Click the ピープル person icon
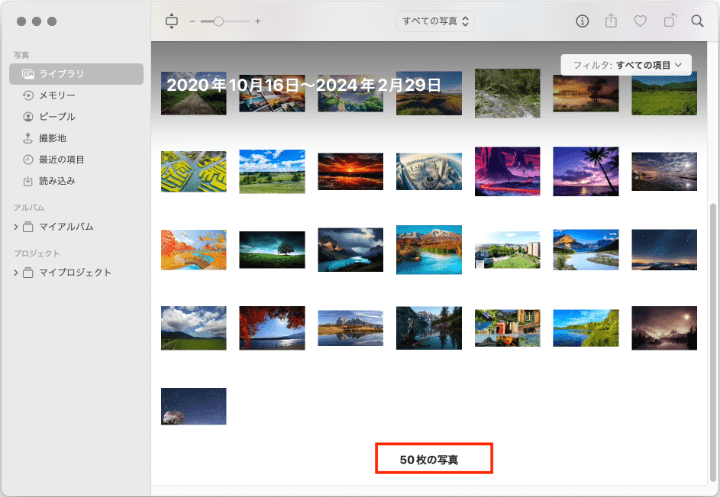 [x=28, y=117]
